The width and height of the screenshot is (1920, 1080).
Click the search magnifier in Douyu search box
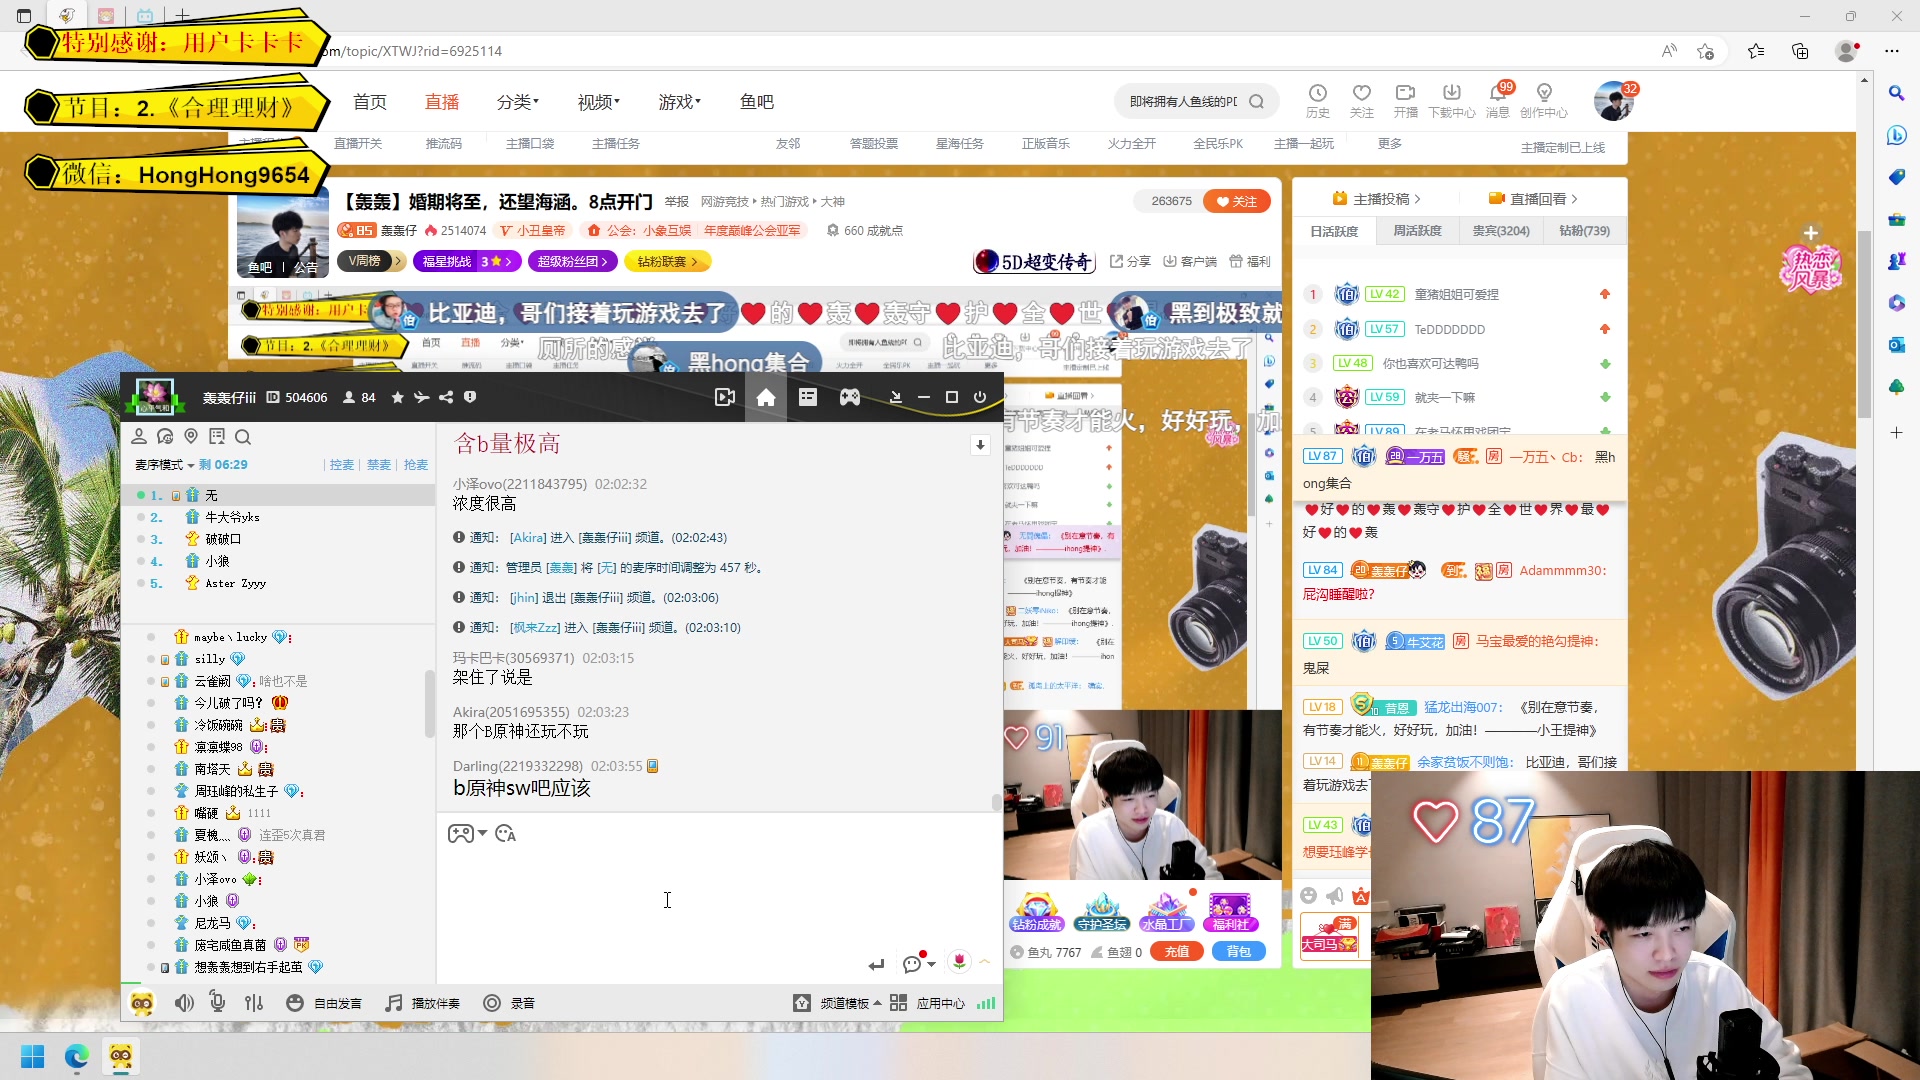click(1257, 101)
